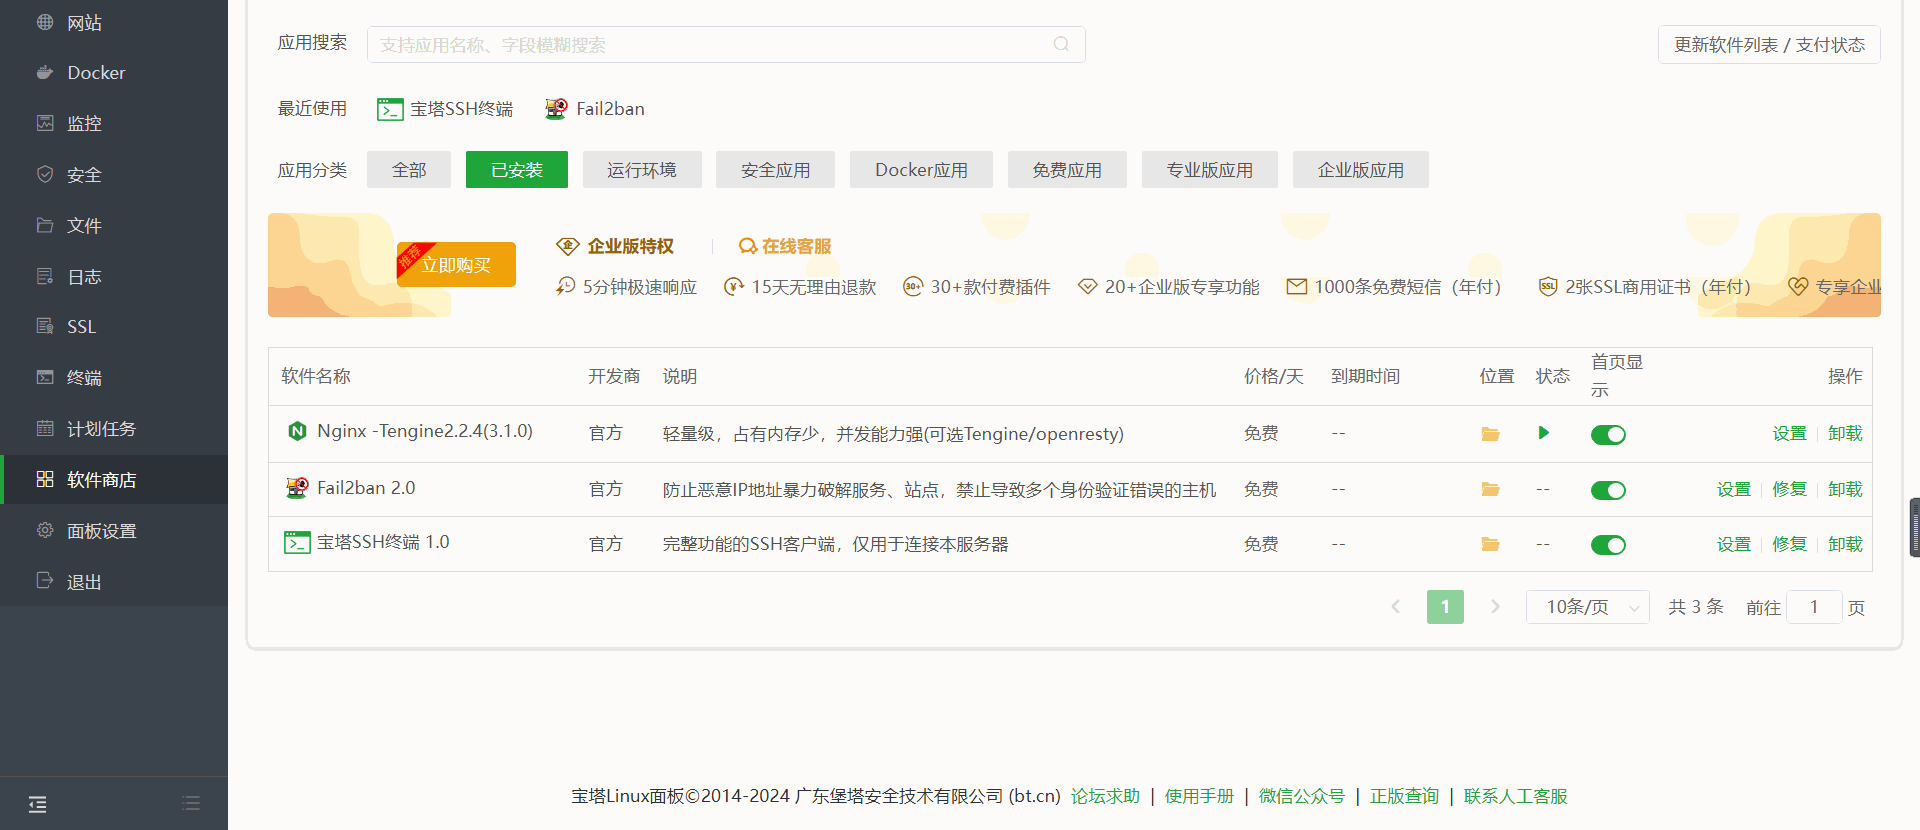Open 宝塔SSH终端 install folder icon
The width and height of the screenshot is (1920, 830).
click(x=1490, y=544)
